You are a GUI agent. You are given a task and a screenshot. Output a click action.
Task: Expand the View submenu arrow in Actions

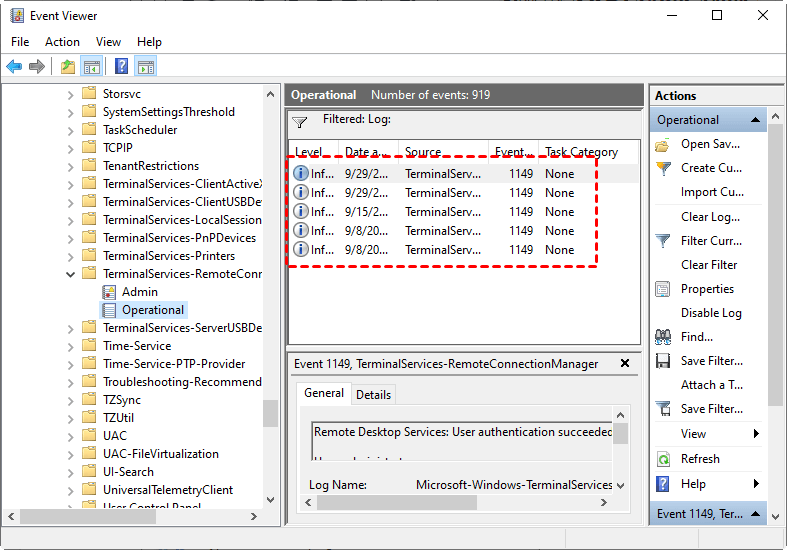[x=756, y=434]
